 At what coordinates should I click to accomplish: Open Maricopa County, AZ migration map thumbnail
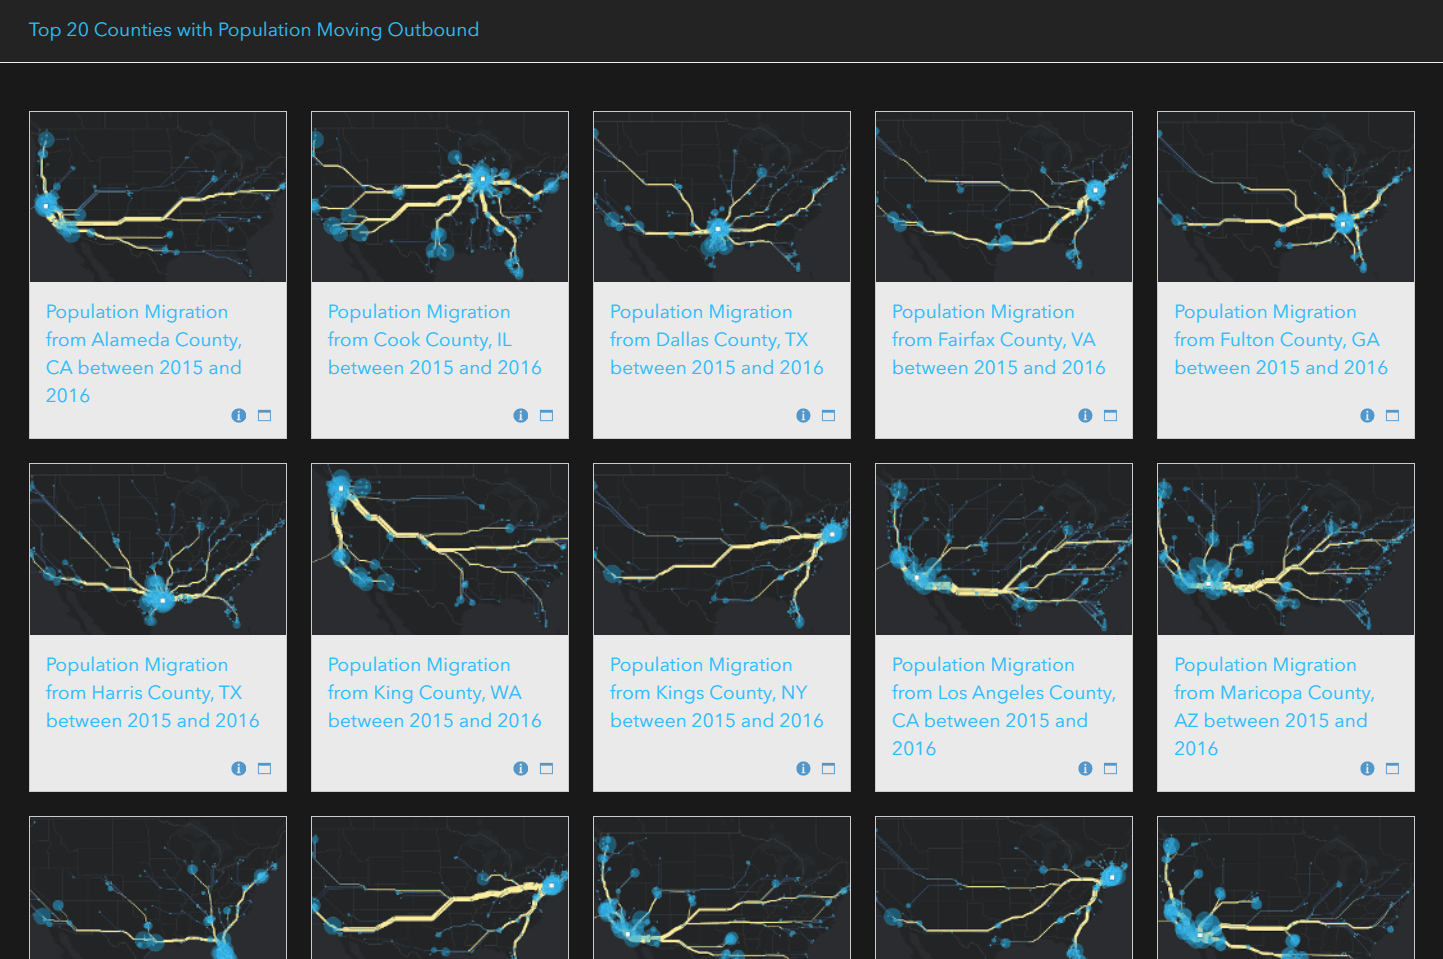pyautogui.click(x=1286, y=550)
